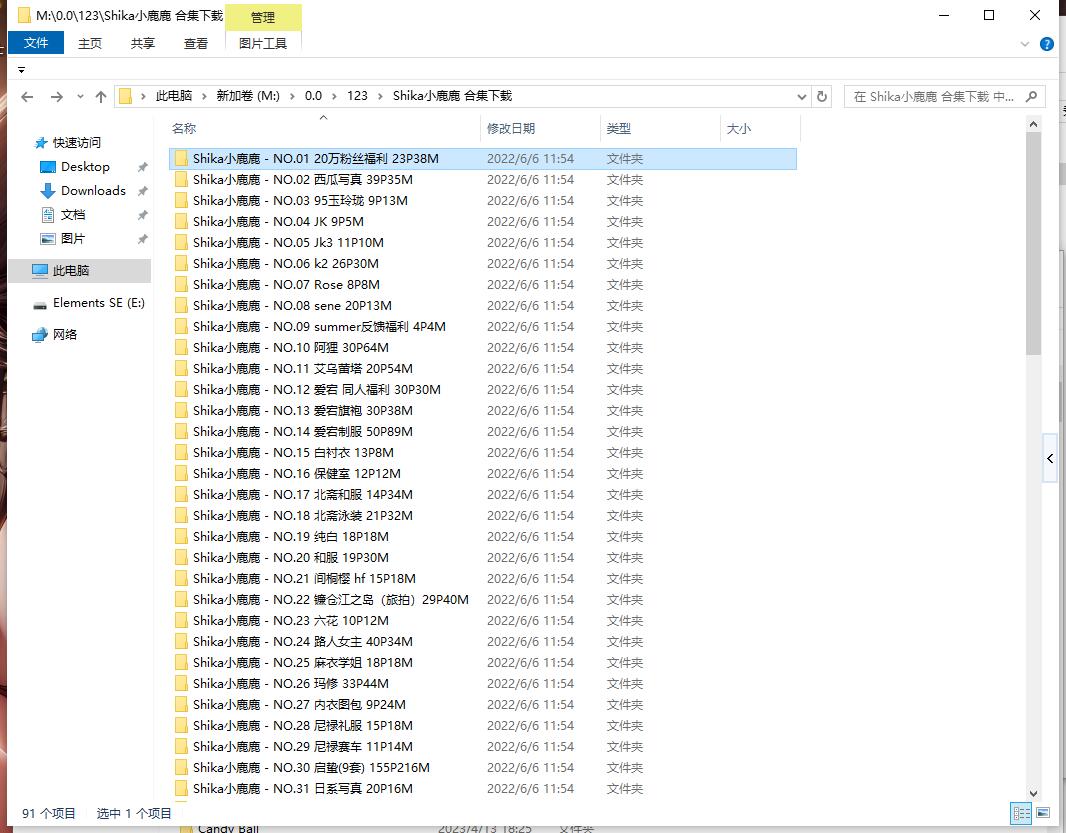This screenshot has height=833, width=1066.
Task: Expand the chevron after 此电脑 in breadcrumb
Action: (x=203, y=97)
